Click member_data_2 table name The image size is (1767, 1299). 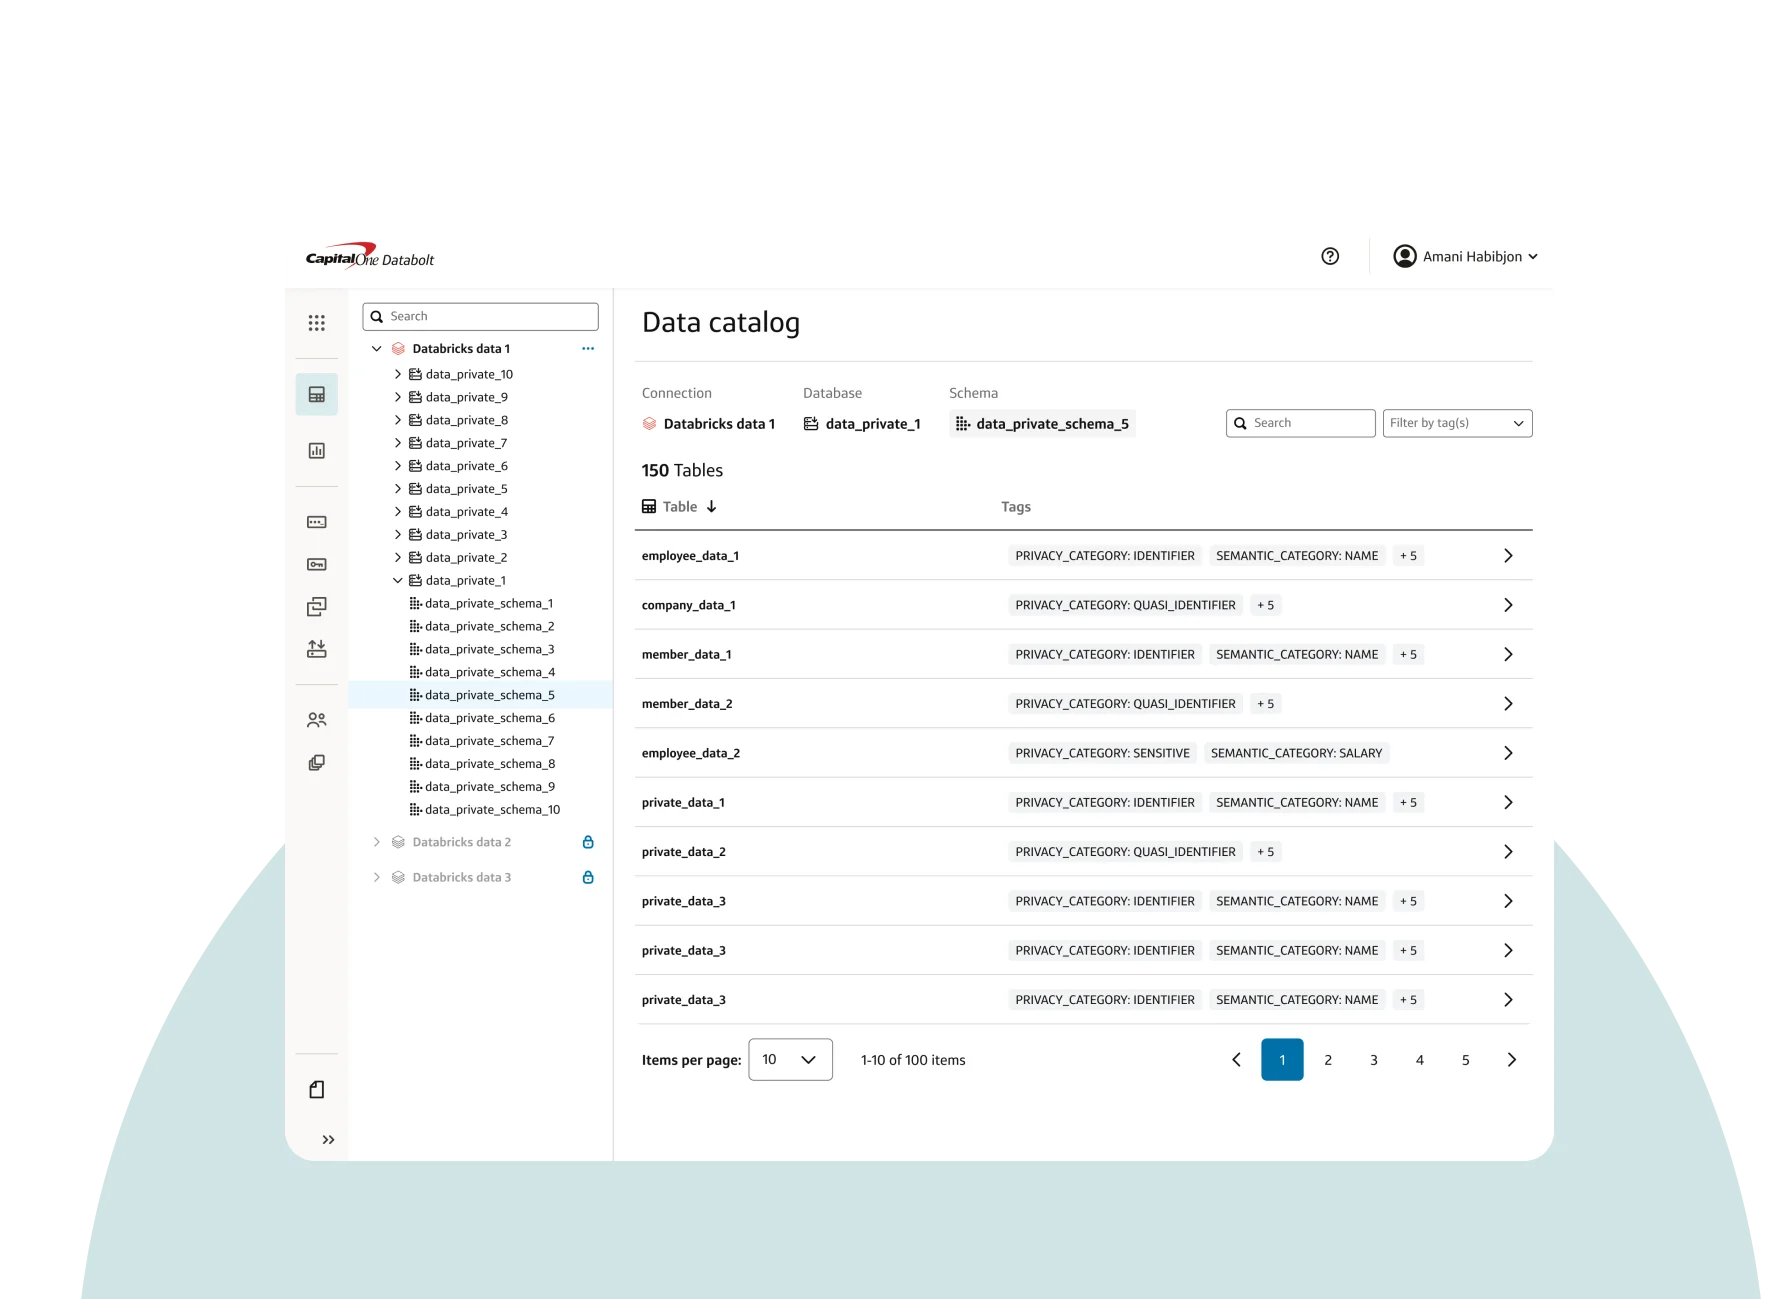(x=687, y=704)
